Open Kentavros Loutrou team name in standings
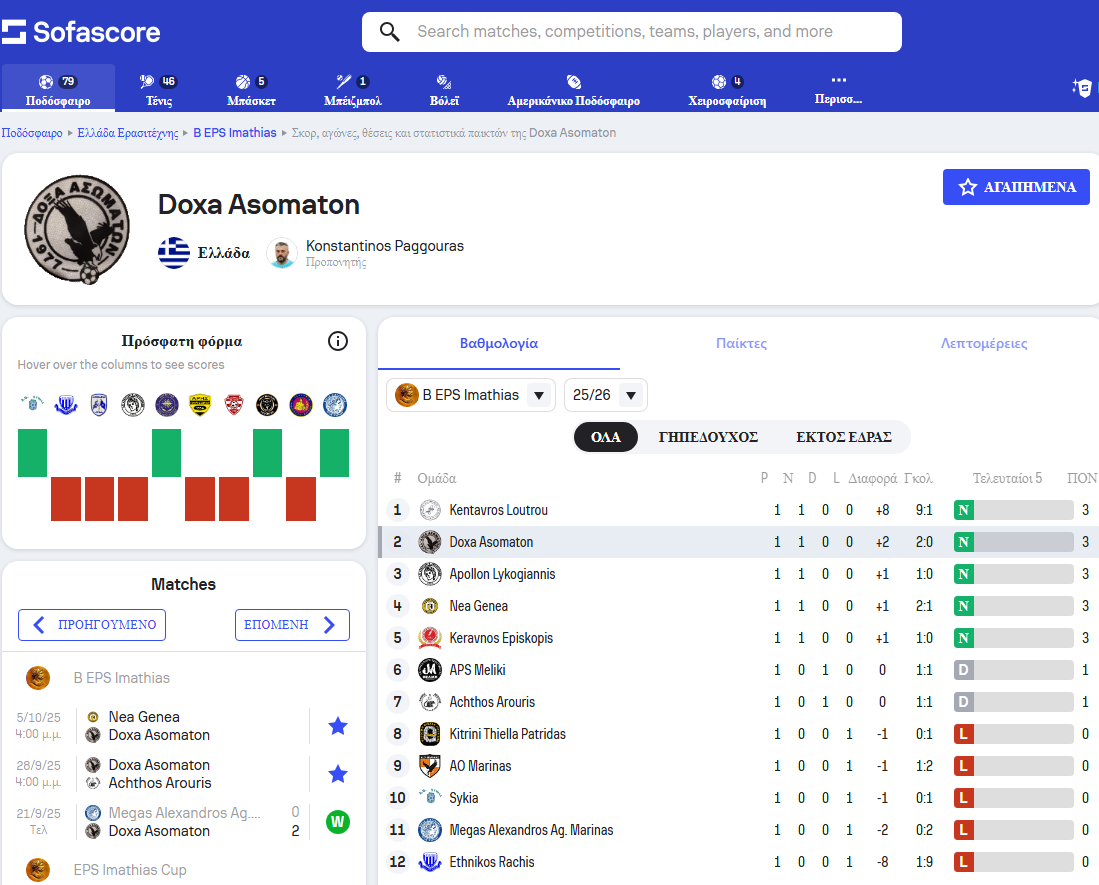Viewport: 1099px width, 885px height. pos(498,510)
